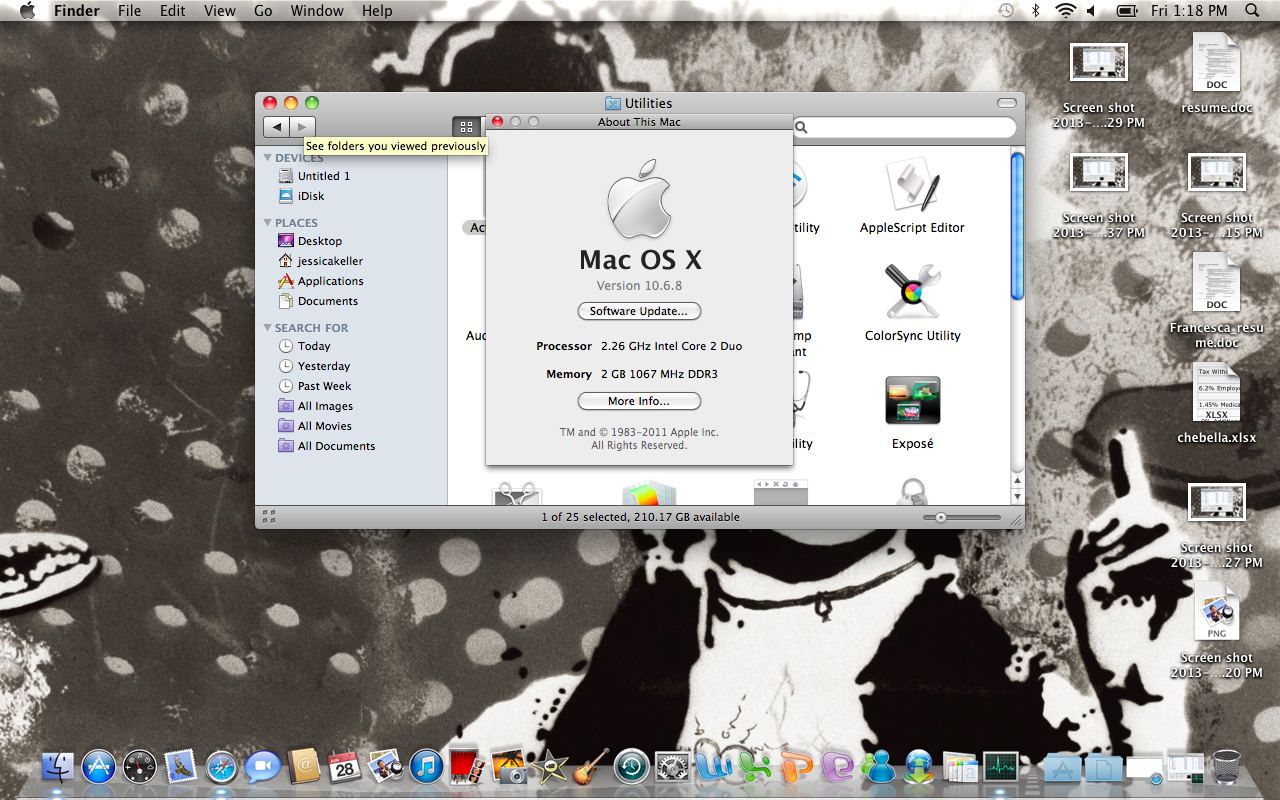The height and width of the screenshot is (800, 1280).
Task: Select chebella.xlsx on the desktop
Action: pos(1216,404)
